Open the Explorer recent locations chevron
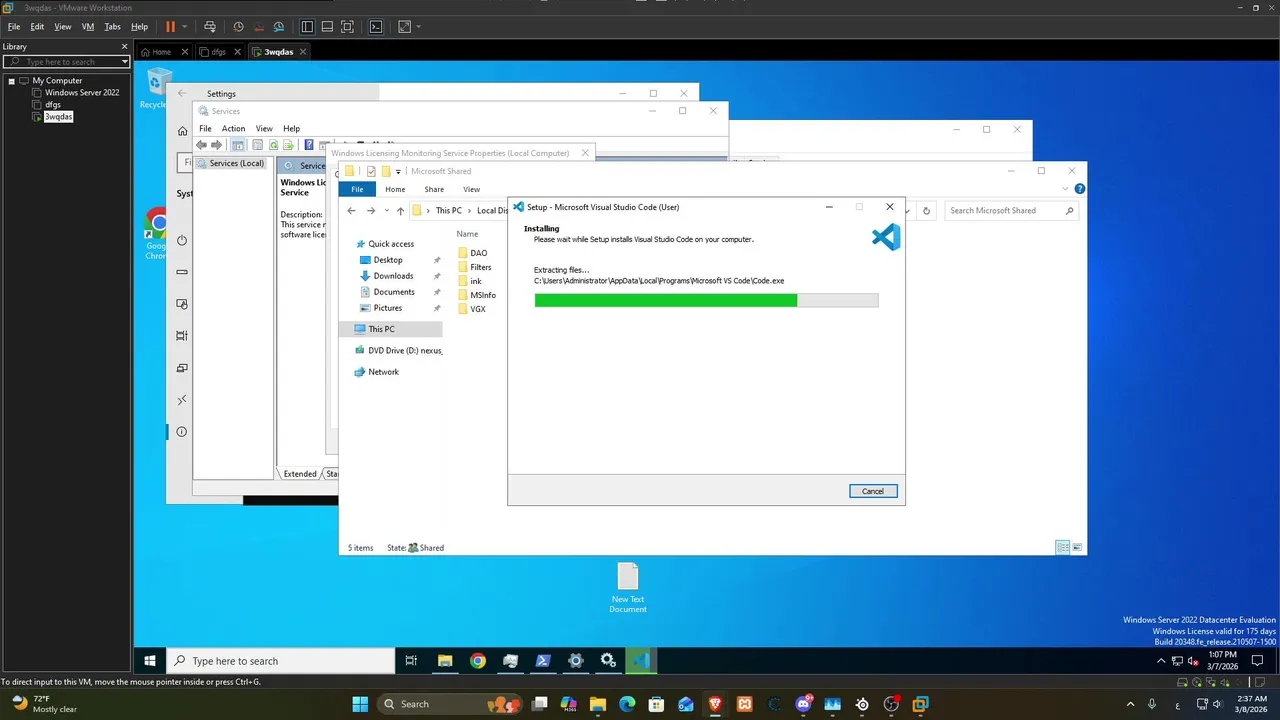 (387, 211)
